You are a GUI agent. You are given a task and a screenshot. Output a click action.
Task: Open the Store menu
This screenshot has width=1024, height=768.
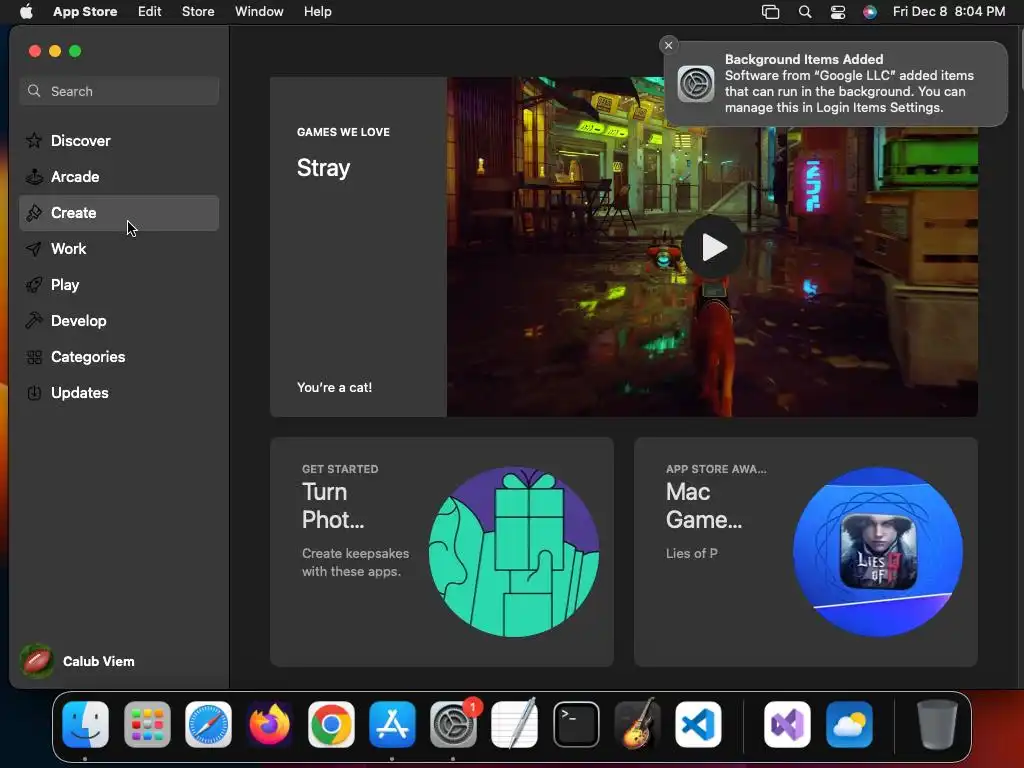point(198,11)
